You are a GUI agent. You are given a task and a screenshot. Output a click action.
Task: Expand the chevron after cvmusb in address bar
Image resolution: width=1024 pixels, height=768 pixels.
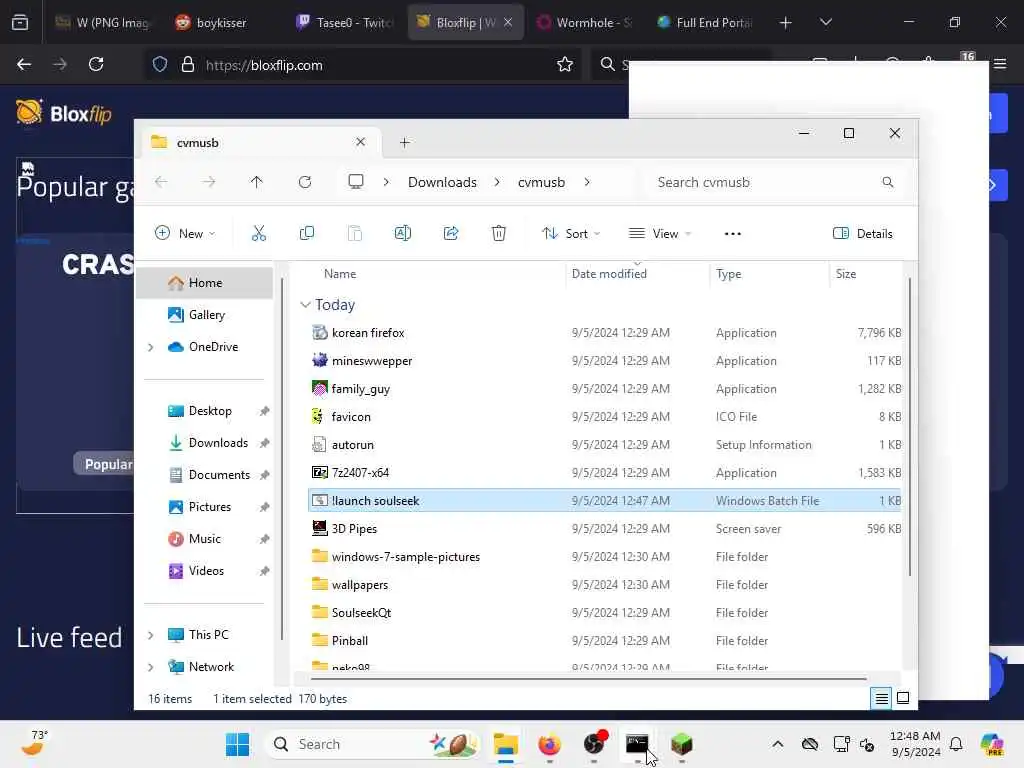(587, 182)
